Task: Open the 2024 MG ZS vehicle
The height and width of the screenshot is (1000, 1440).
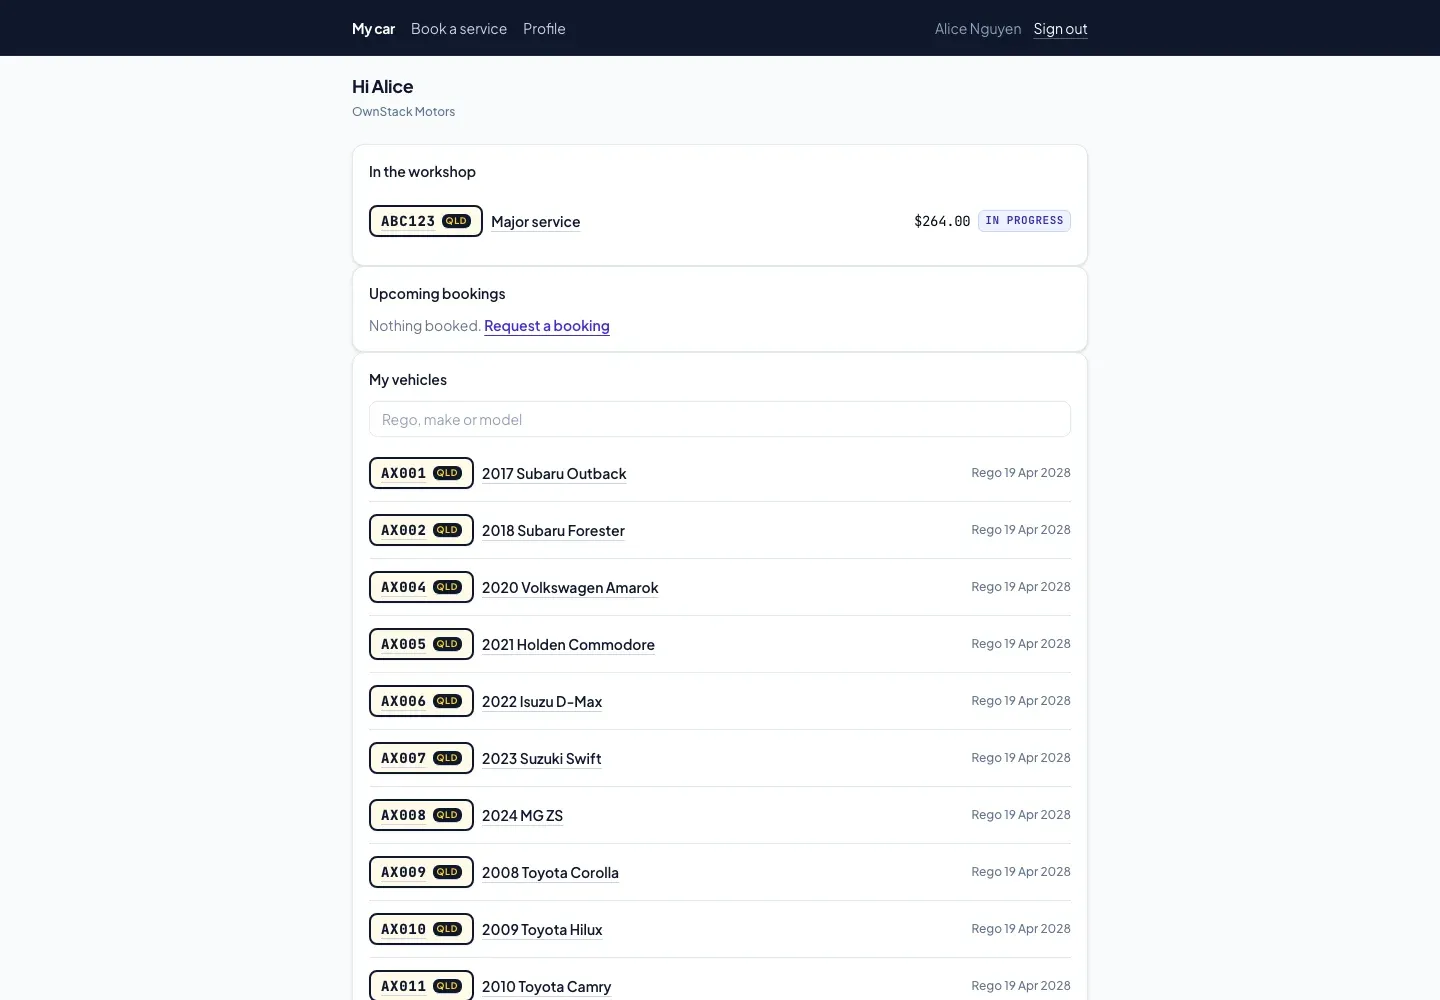Action: pyautogui.click(x=522, y=815)
